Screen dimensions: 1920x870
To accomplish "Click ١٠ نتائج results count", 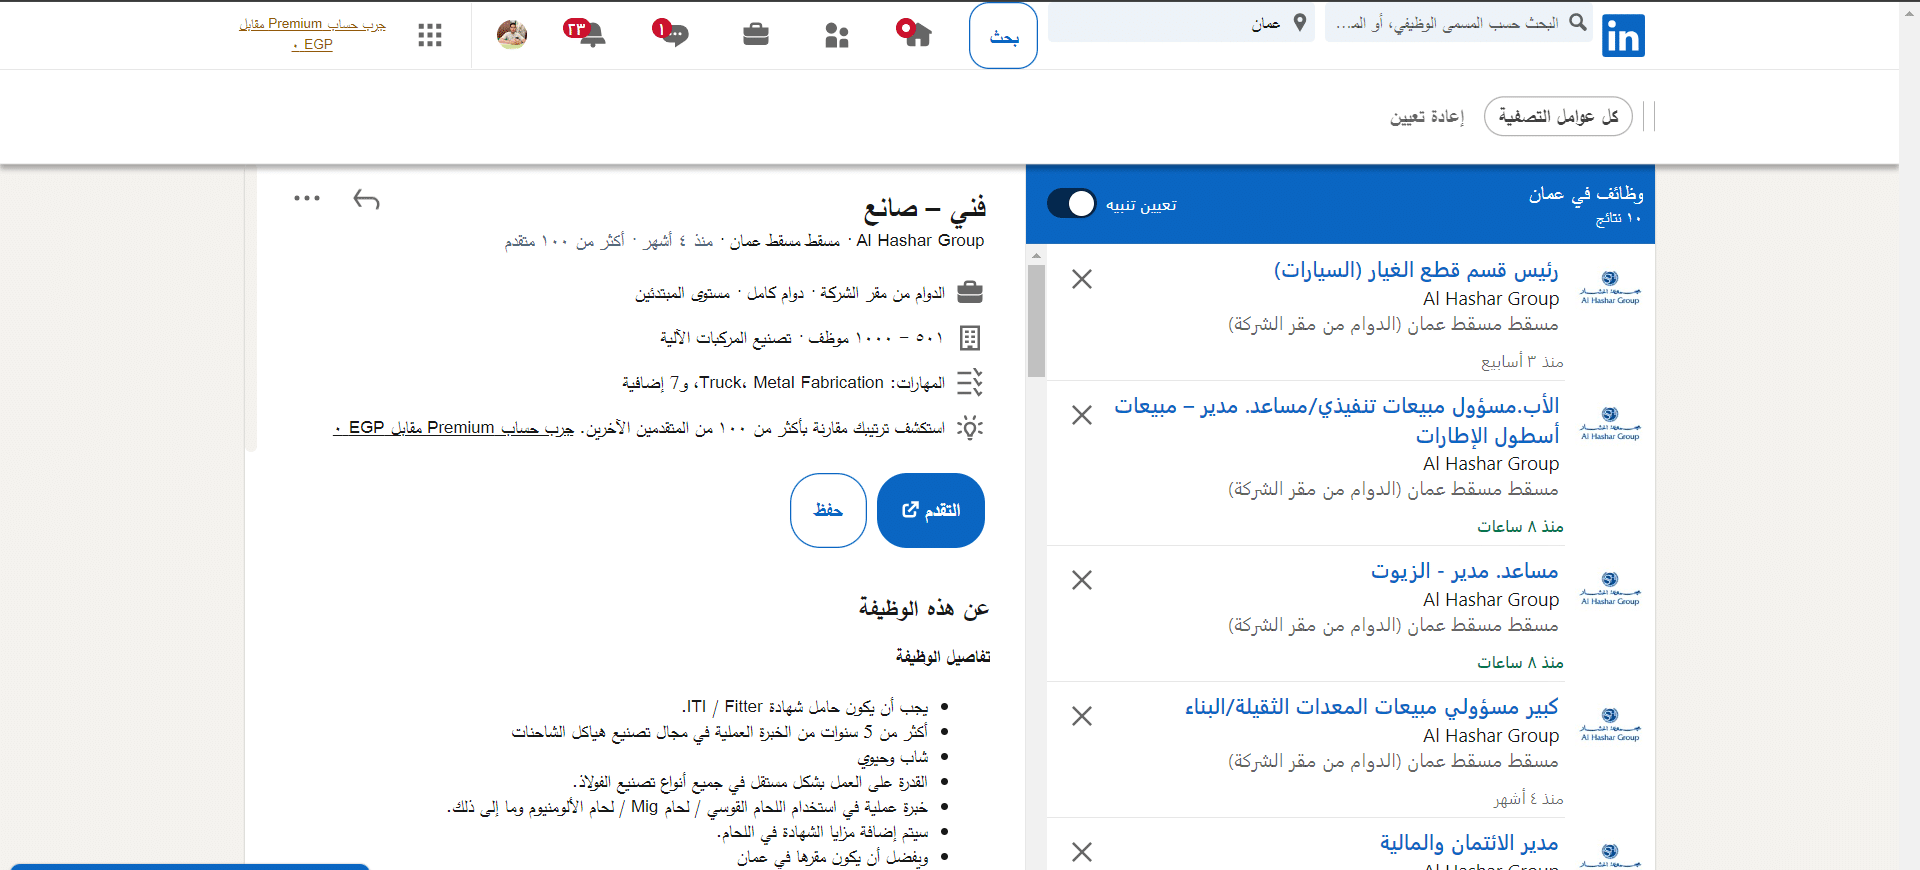I will tap(1619, 218).
